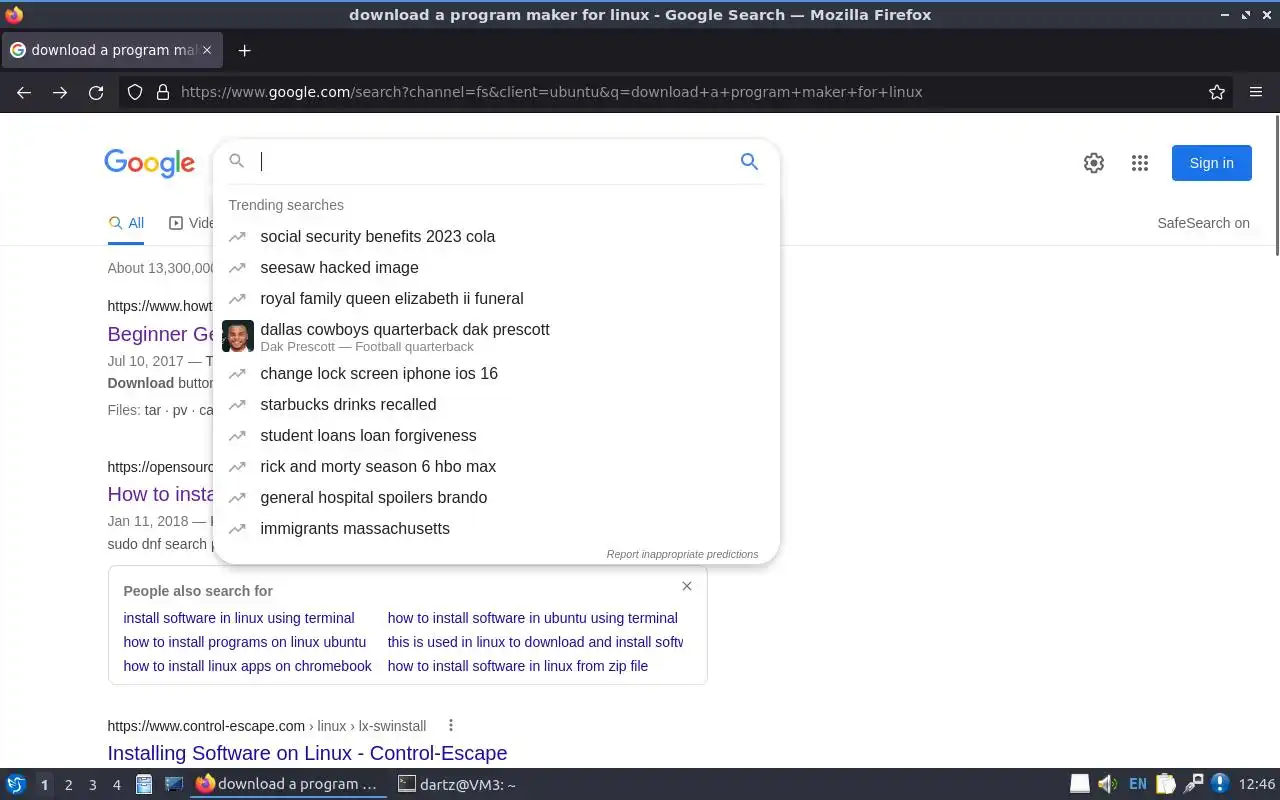Choose suggestion immigrants massachusetts
The width and height of the screenshot is (1280, 800).
[496, 528]
